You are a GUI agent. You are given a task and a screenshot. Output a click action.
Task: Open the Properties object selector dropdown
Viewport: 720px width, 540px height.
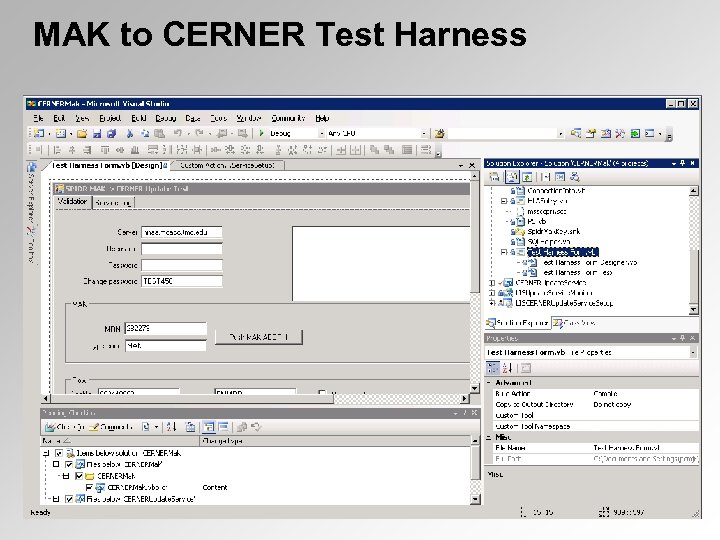click(692, 352)
